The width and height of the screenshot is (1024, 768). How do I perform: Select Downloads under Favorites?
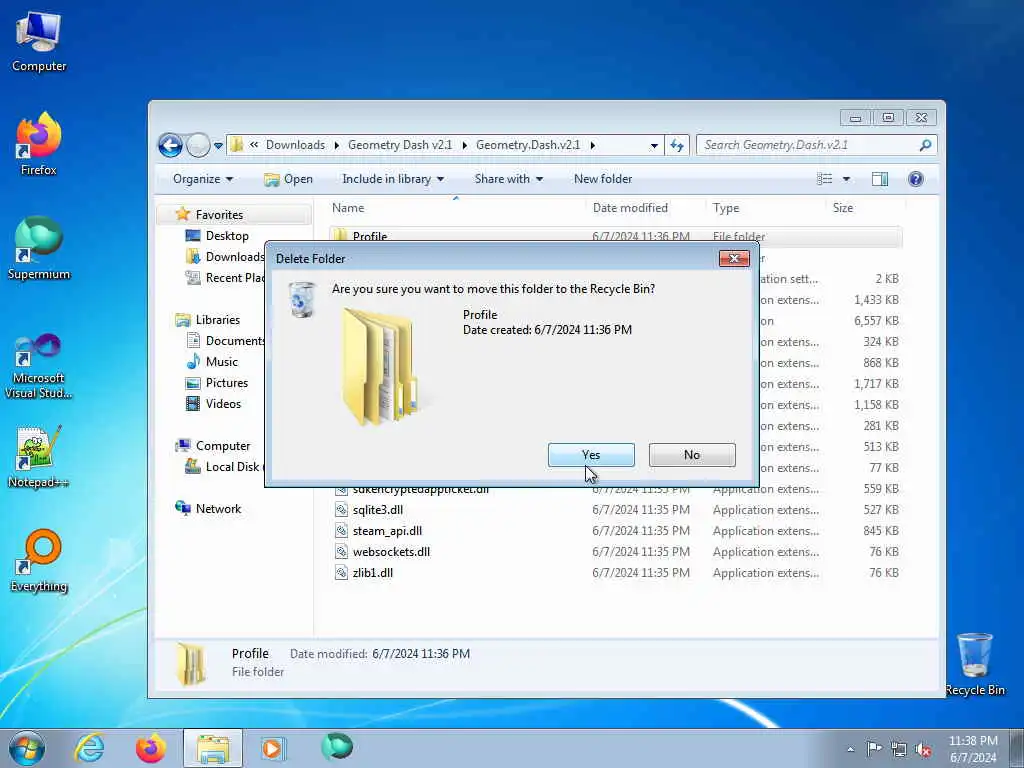(x=225, y=257)
